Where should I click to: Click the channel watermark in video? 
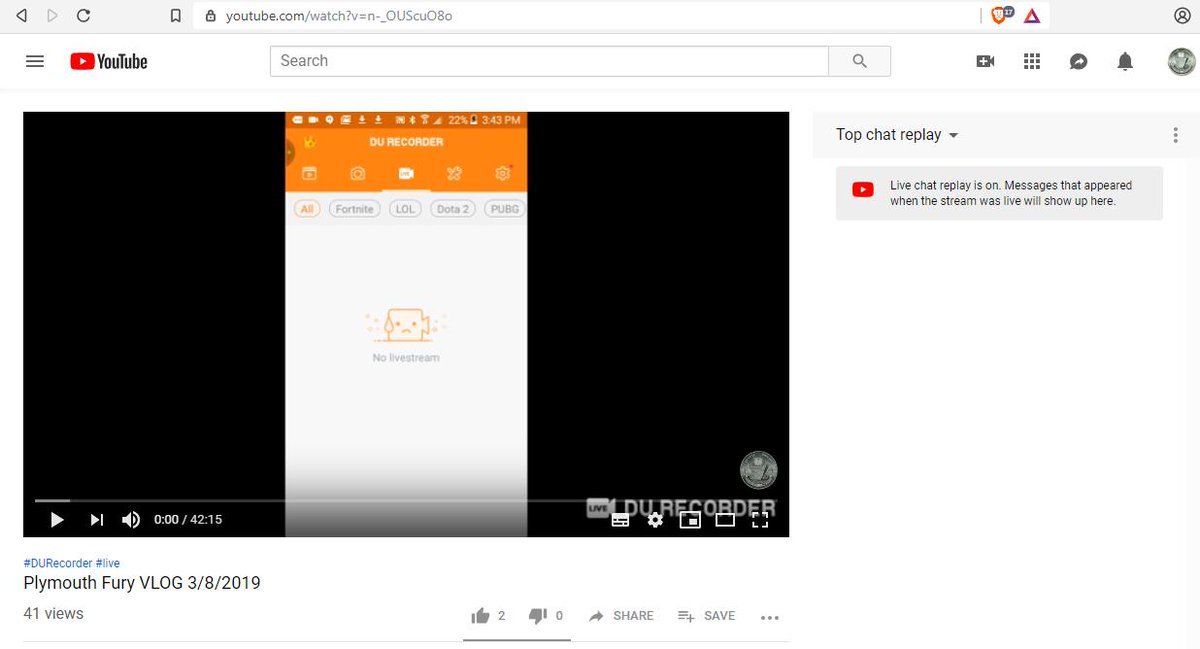pyautogui.click(x=758, y=470)
